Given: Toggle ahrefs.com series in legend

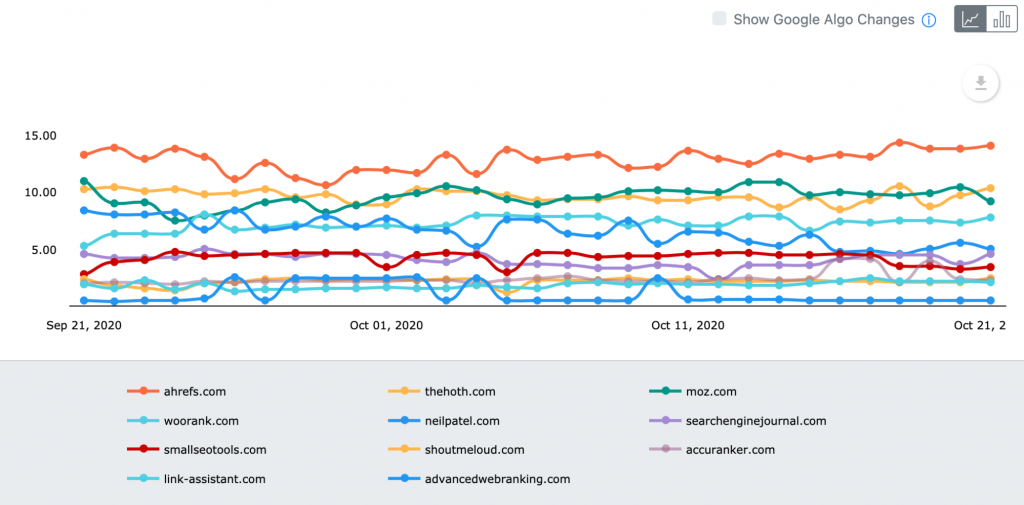Looking at the screenshot, I should tap(176, 392).
